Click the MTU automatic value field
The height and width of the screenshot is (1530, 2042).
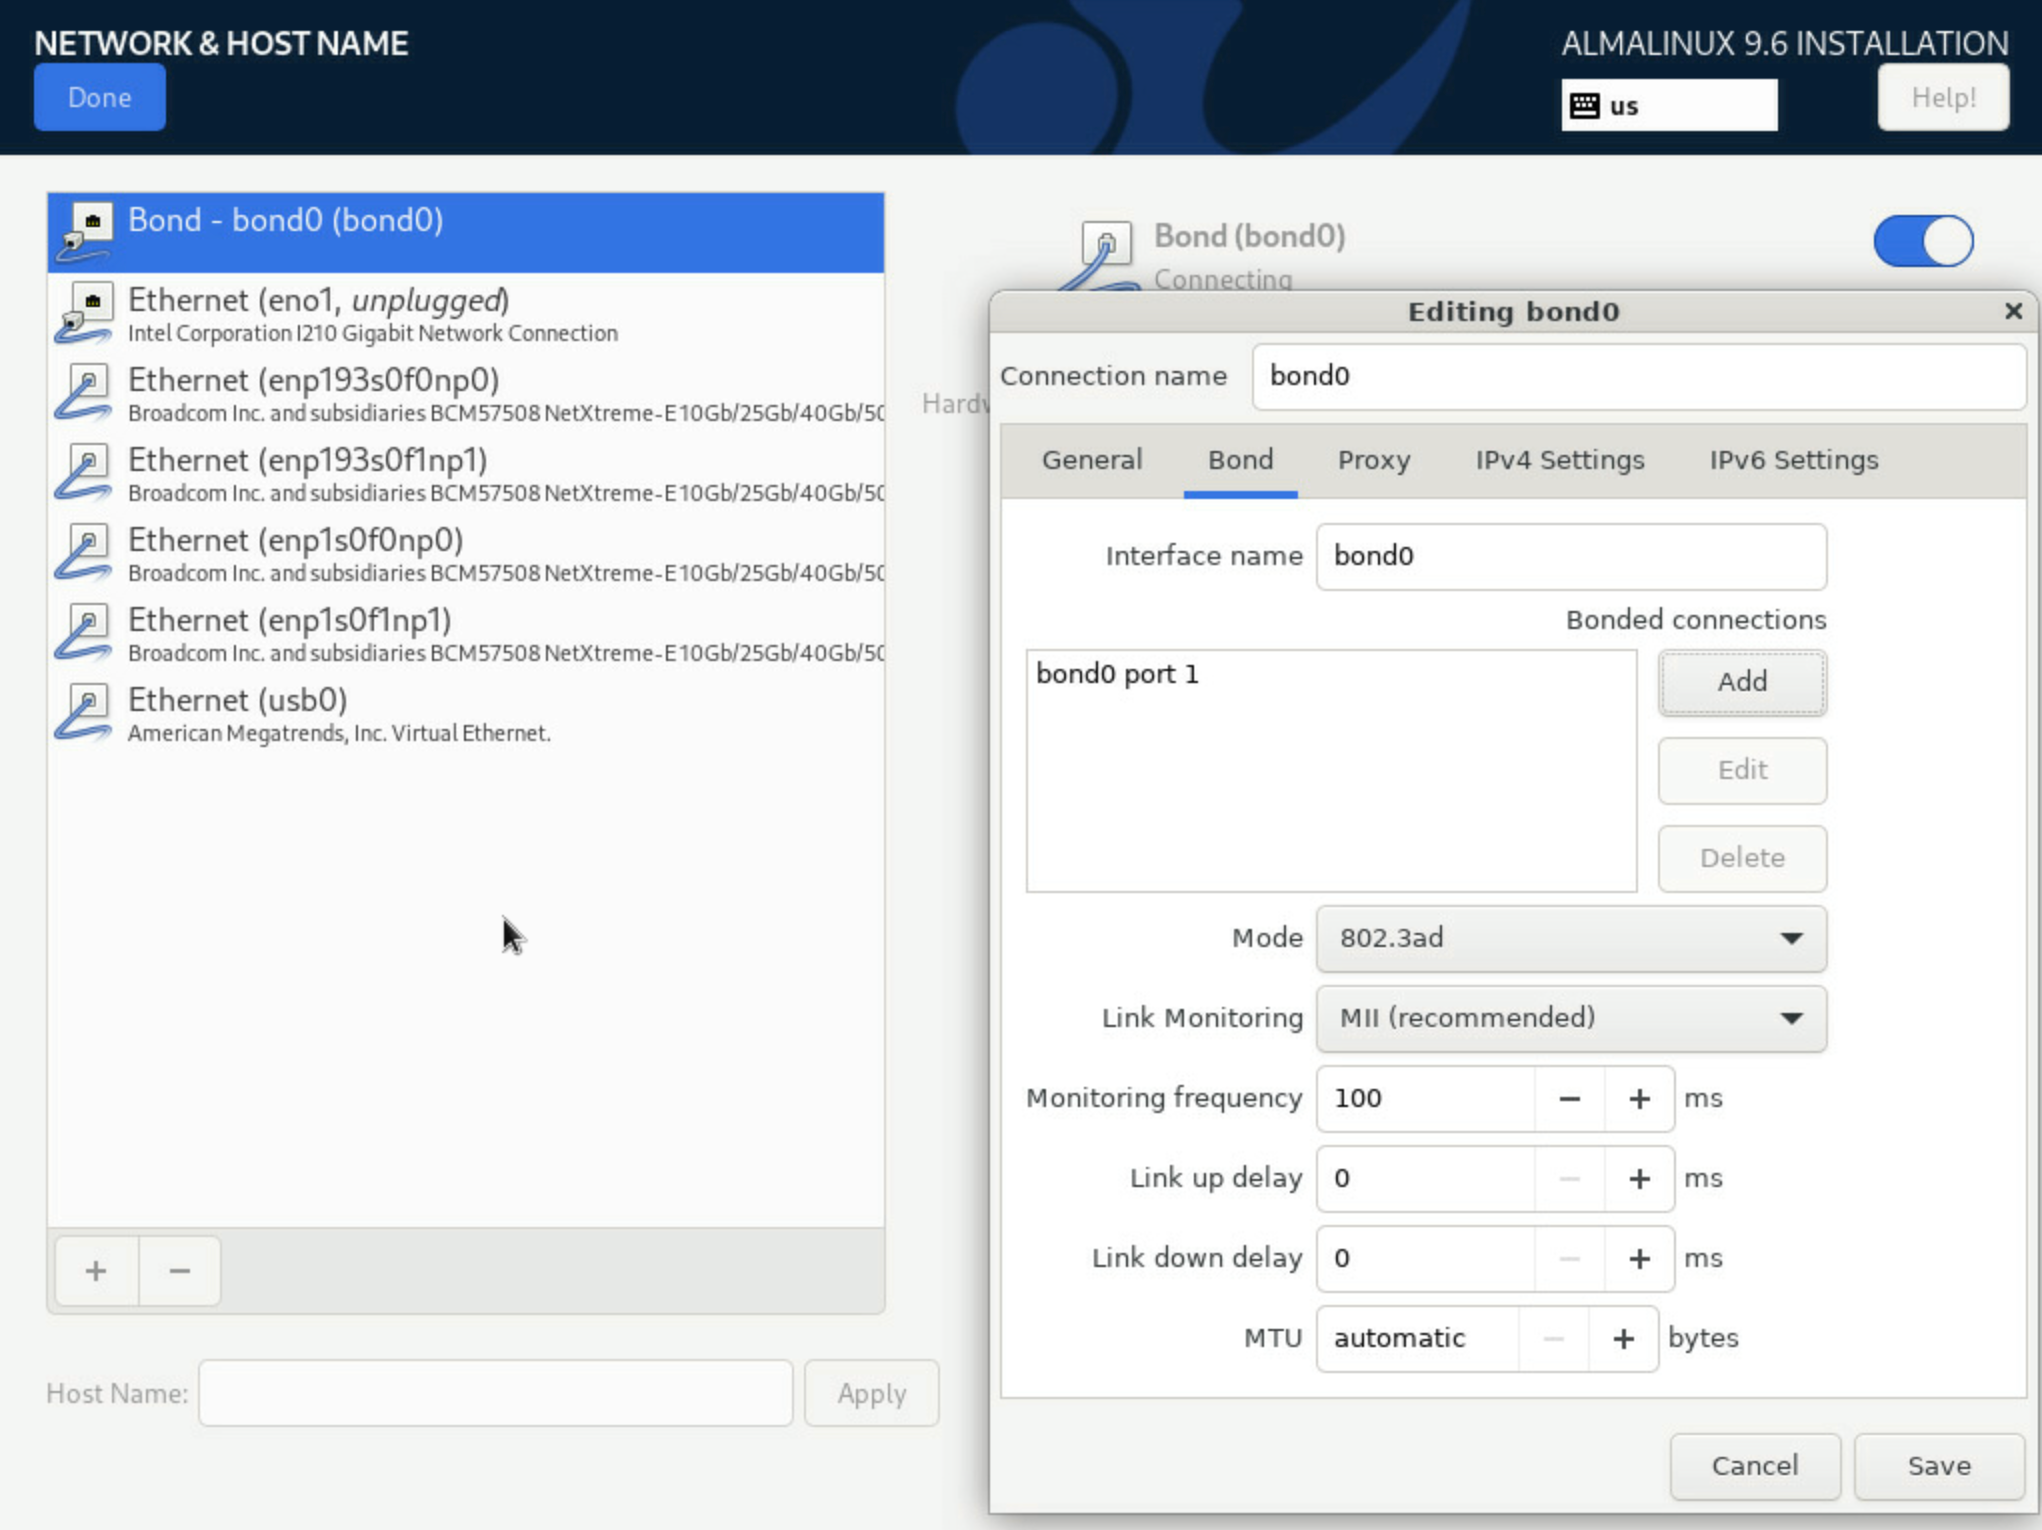coord(1418,1339)
